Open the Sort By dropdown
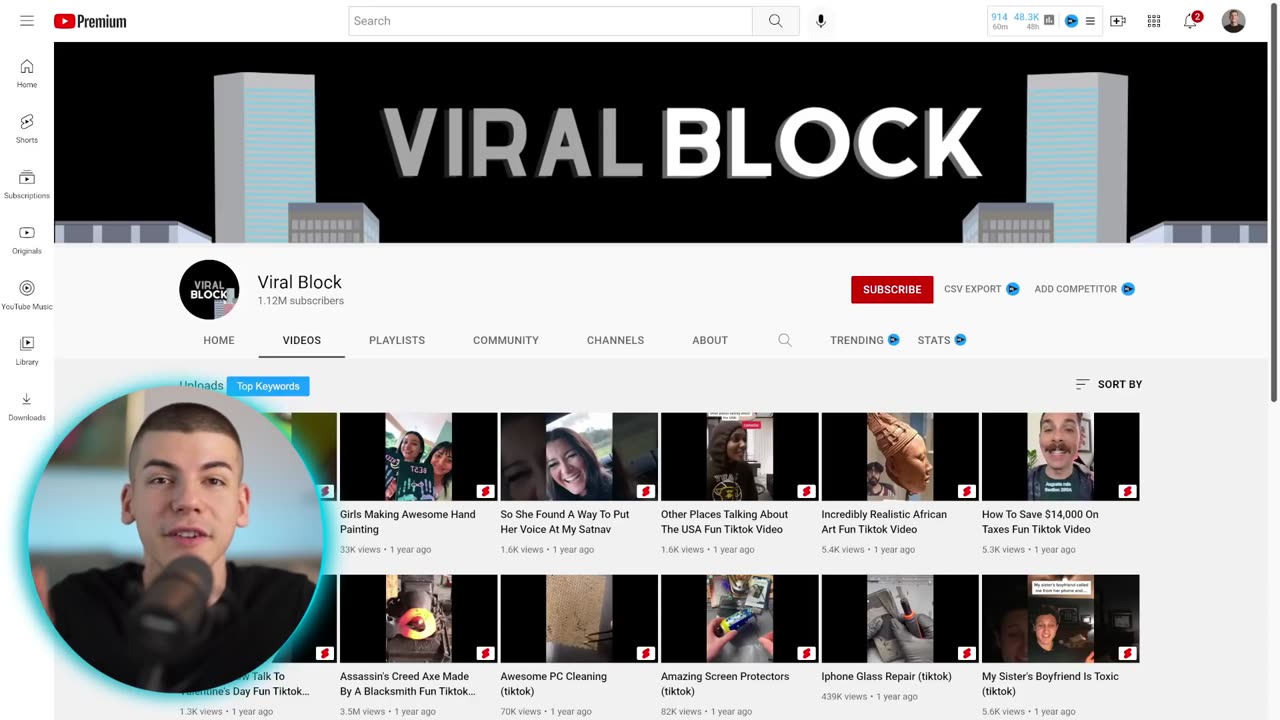The image size is (1280, 720). 1108,384
